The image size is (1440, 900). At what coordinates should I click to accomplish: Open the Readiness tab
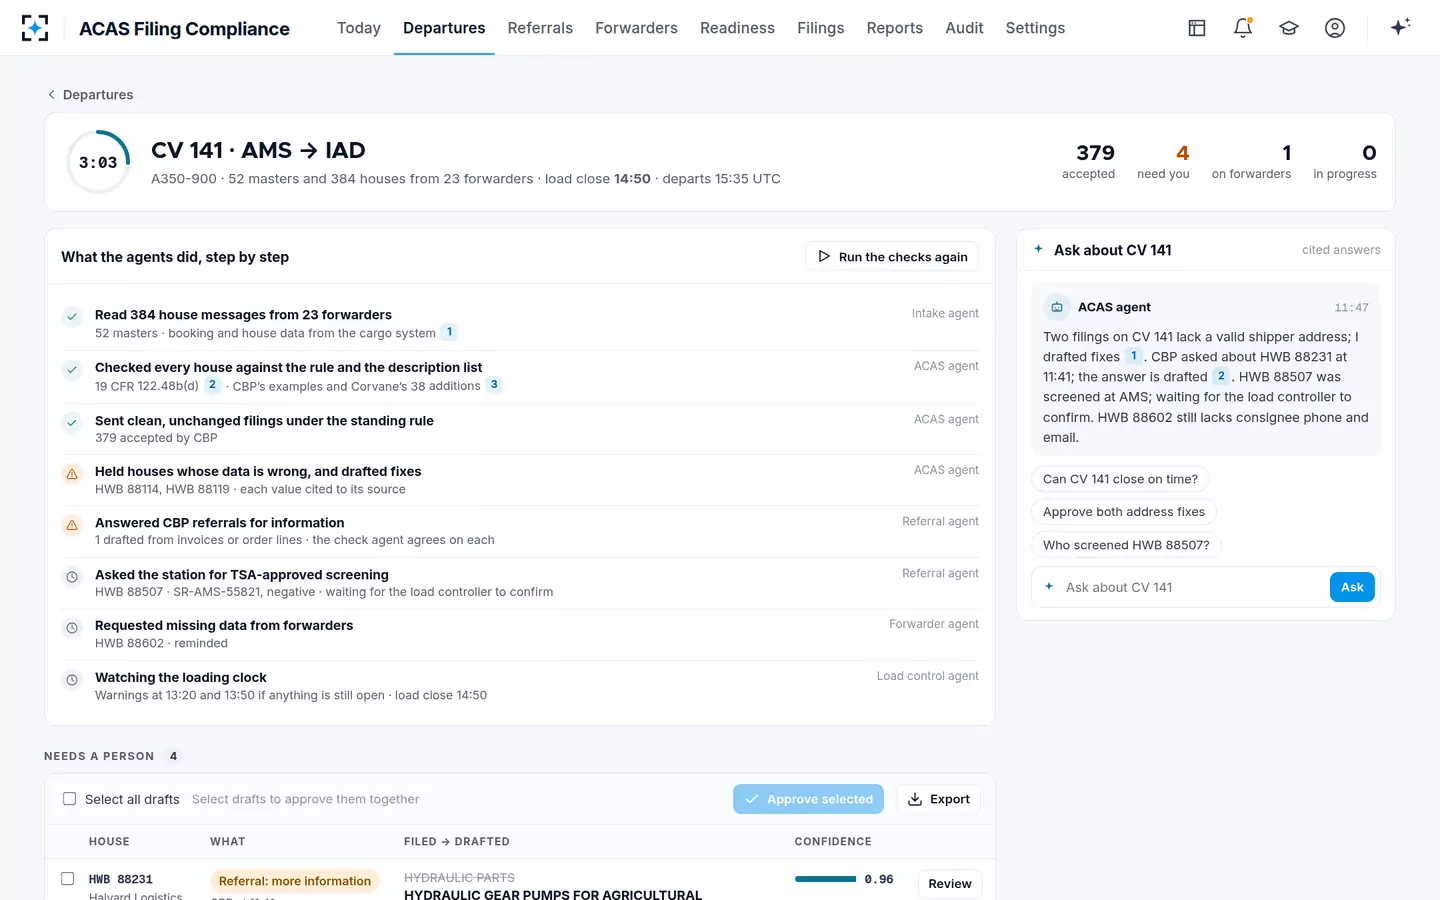[x=737, y=28]
